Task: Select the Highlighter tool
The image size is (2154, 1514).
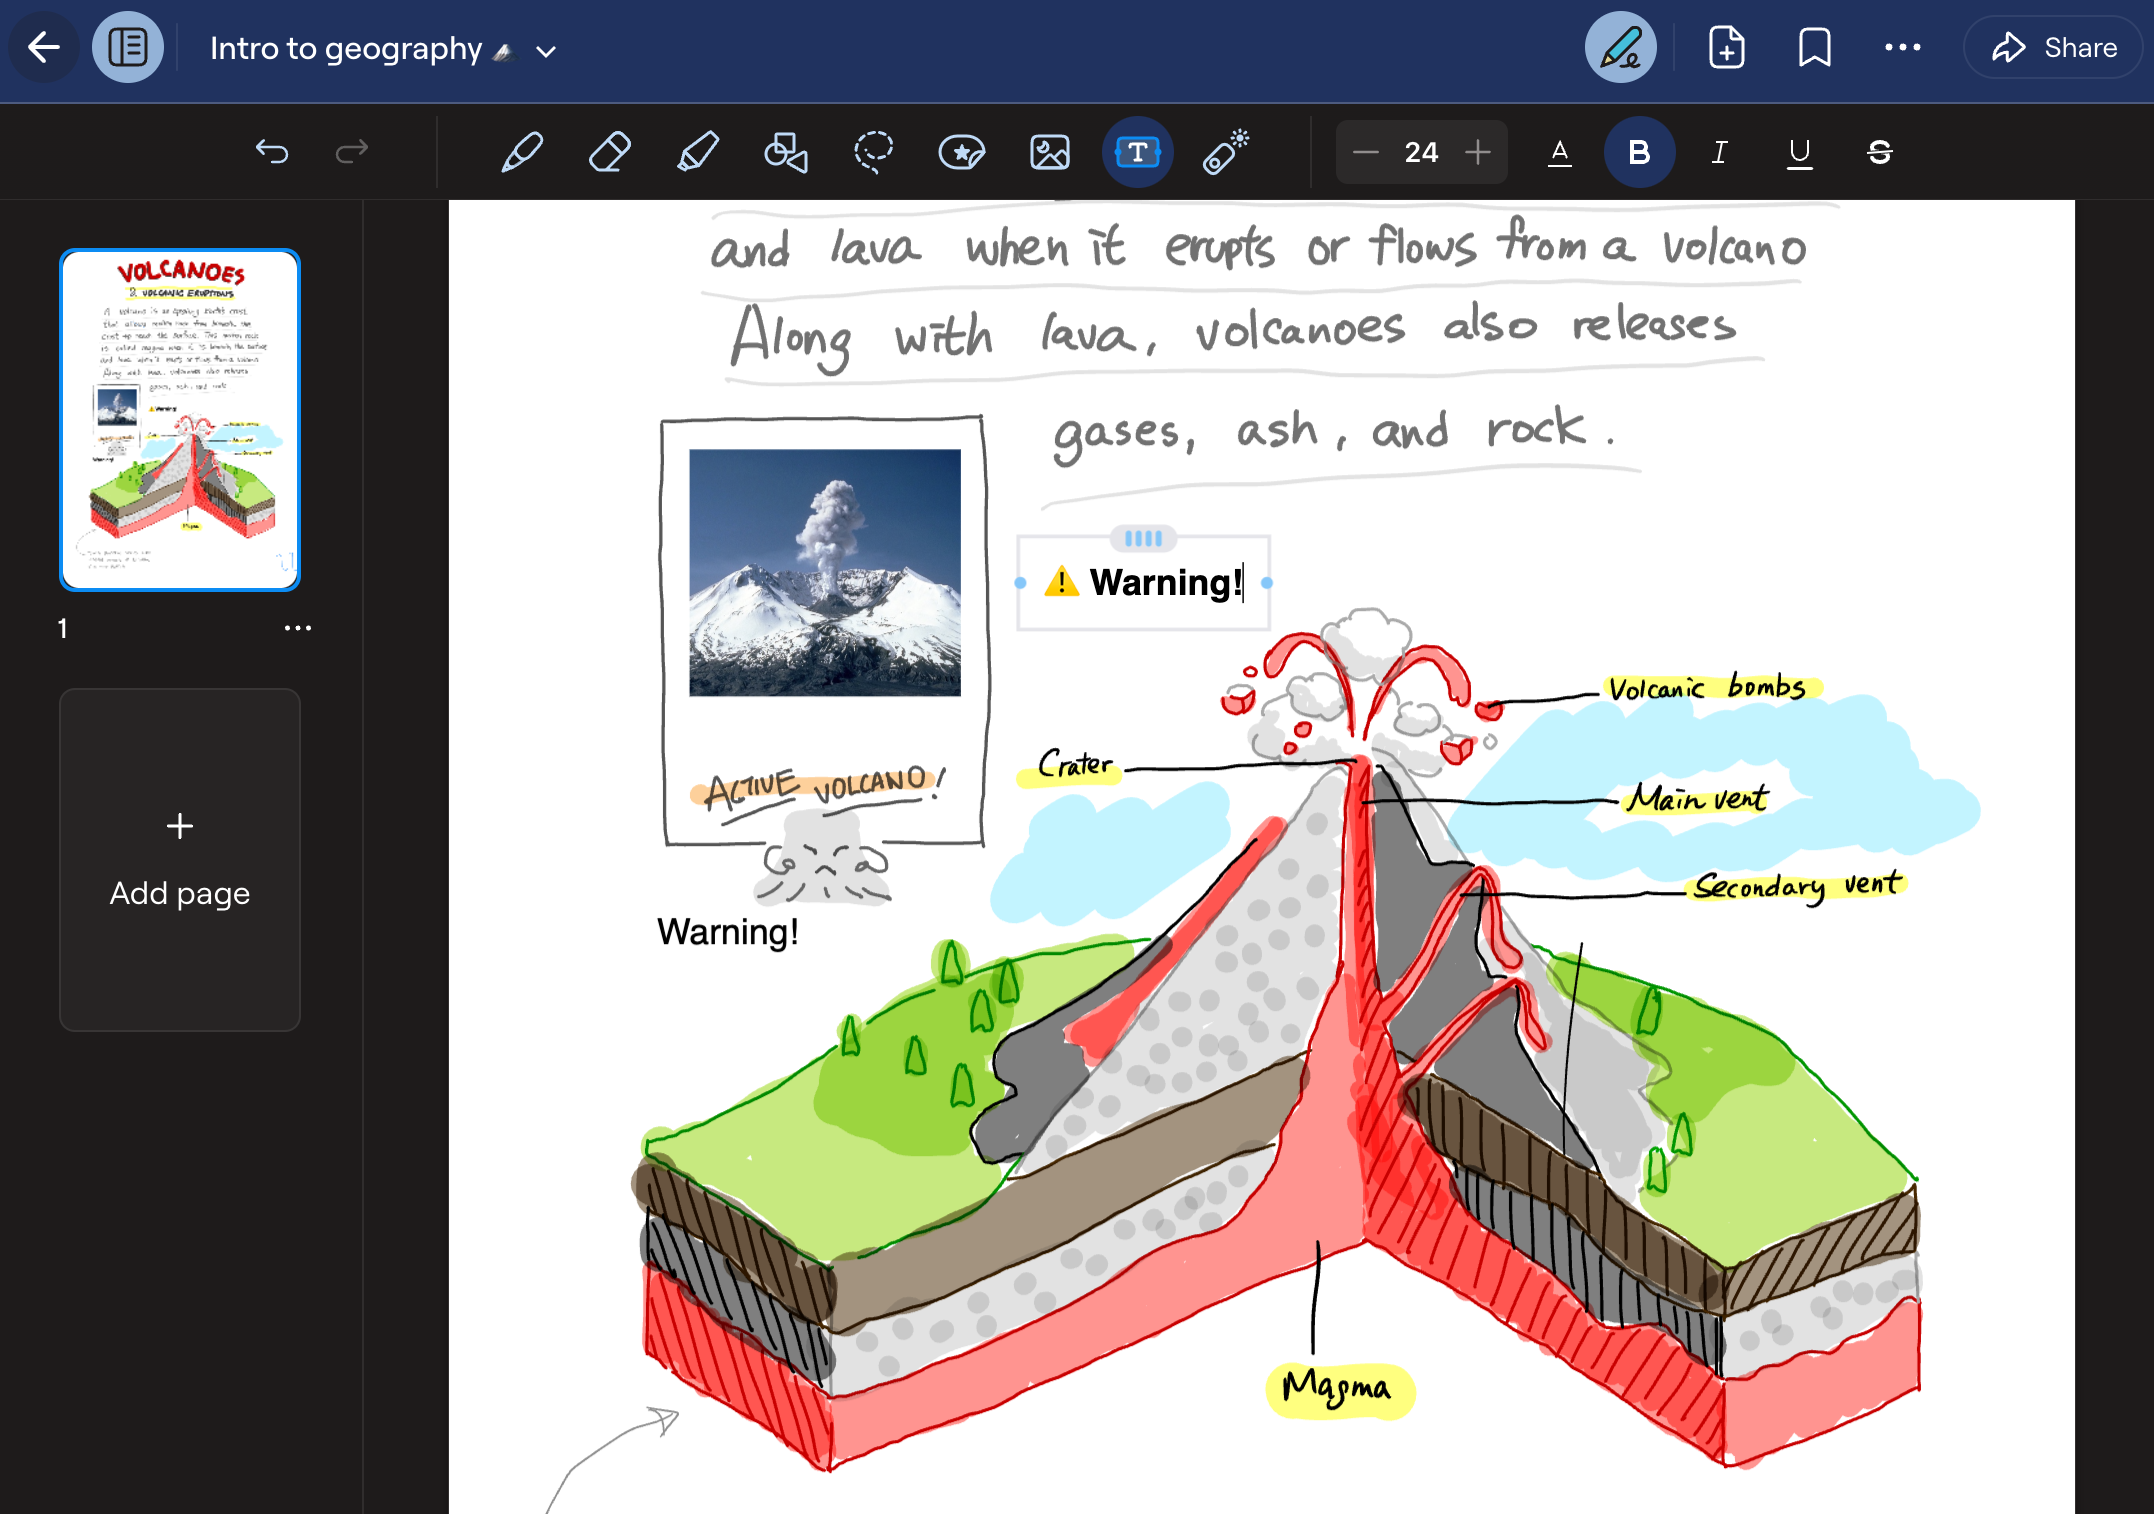Action: tap(696, 152)
